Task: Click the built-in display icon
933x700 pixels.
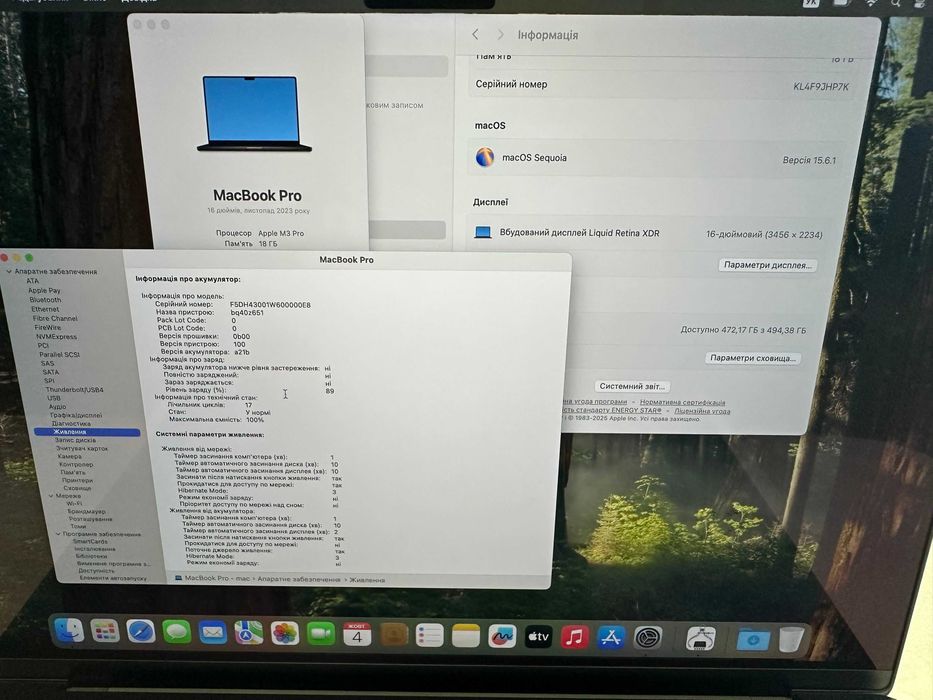Action: point(483,232)
